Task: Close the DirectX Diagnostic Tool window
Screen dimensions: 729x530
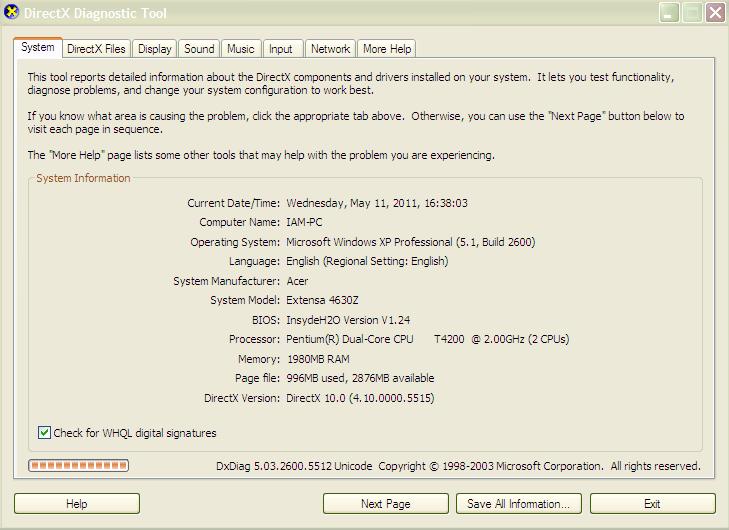Action: tap(716, 13)
